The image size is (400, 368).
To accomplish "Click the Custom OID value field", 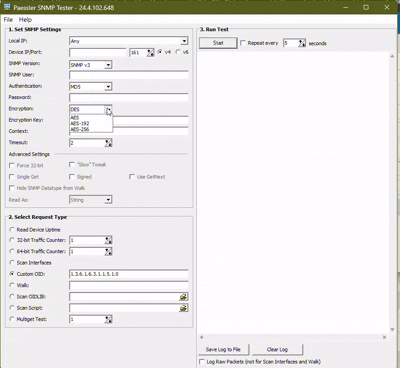I will coord(129,274).
